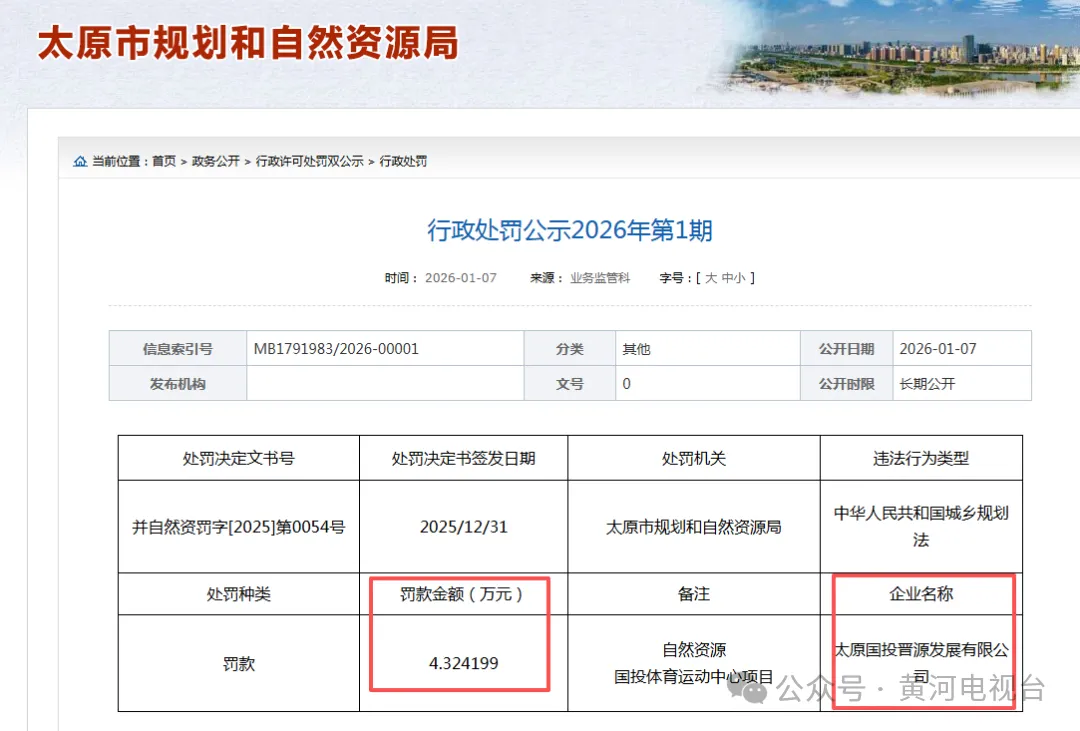This screenshot has width=1080, height=731.
Task: Click the headline 行政处罚公示2026年第1期
Action: click(x=570, y=230)
